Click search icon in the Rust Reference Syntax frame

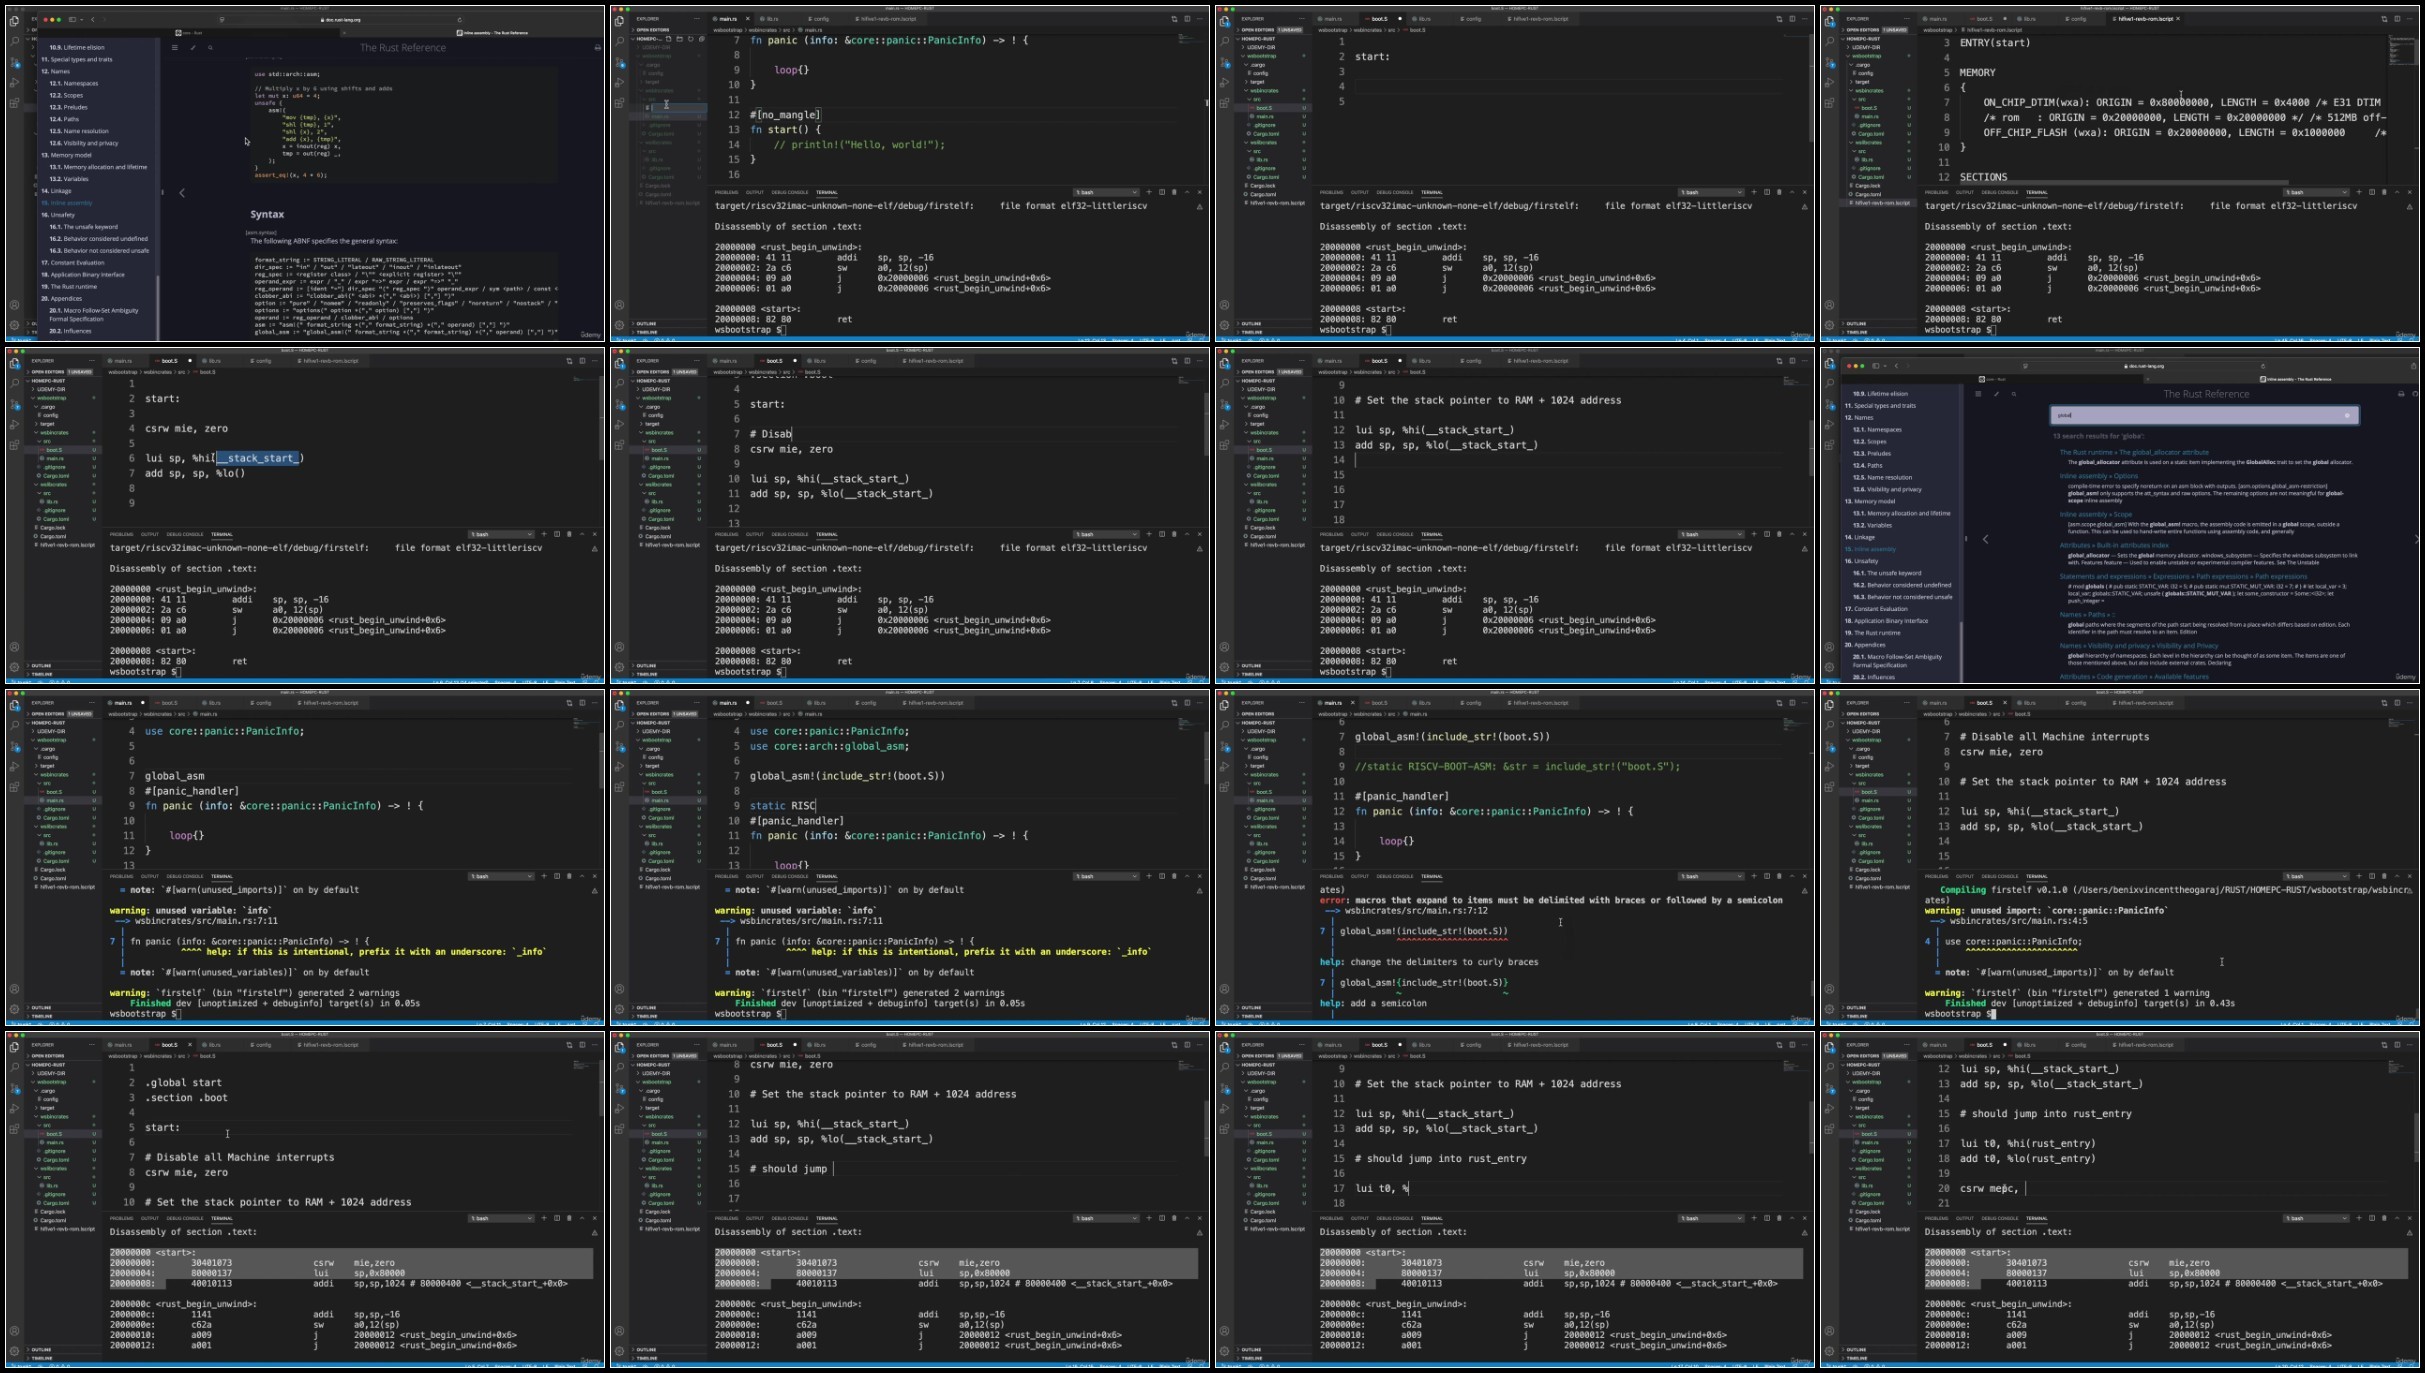[x=210, y=47]
